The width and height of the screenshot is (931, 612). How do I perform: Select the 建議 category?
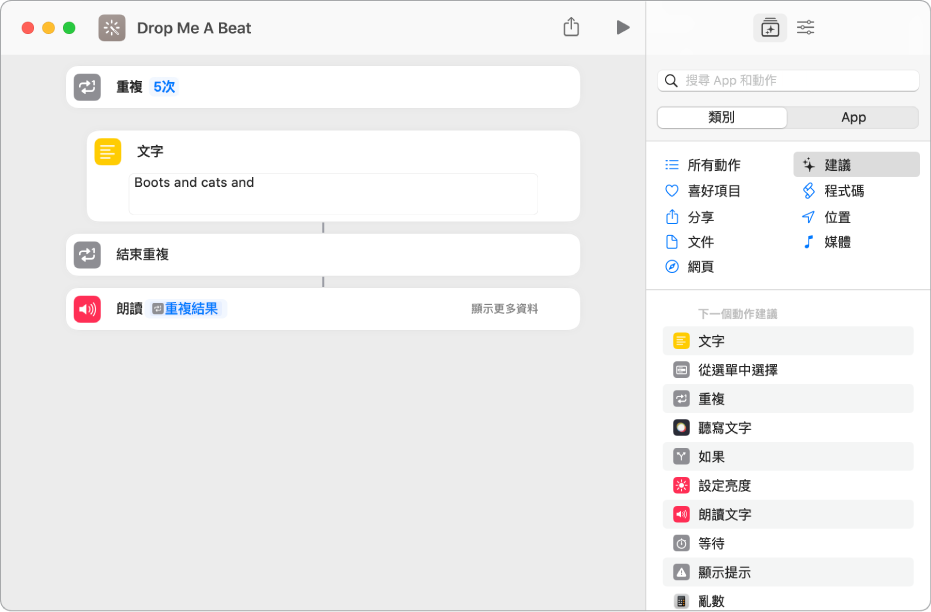pos(856,164)
